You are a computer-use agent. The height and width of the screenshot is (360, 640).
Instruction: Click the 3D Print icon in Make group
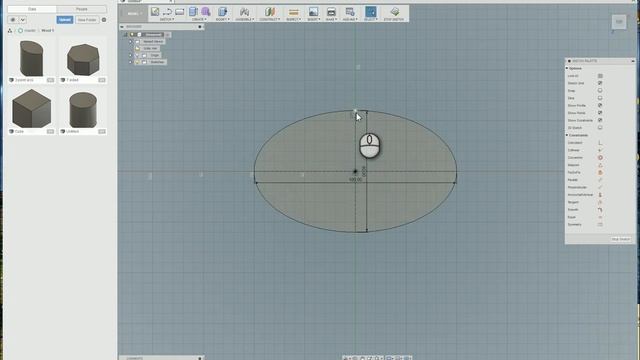[331, 12]
